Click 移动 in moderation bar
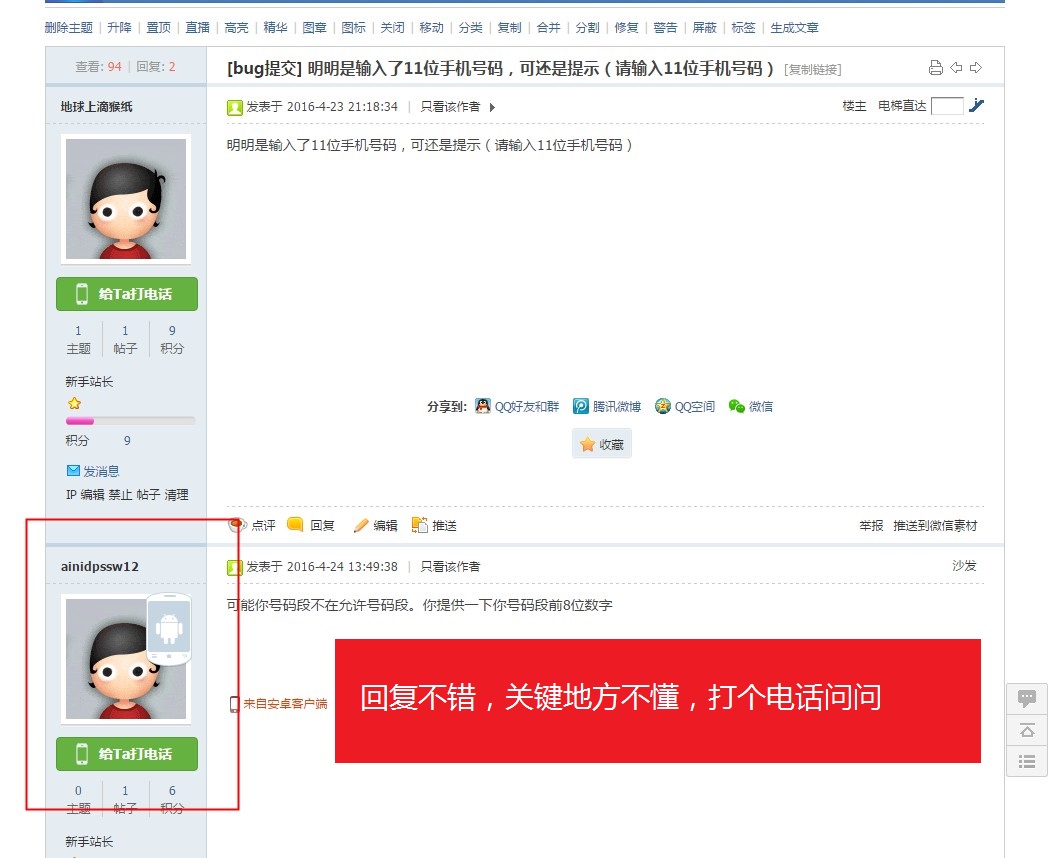Screen dimensions: 1048x858 (431, 27)
